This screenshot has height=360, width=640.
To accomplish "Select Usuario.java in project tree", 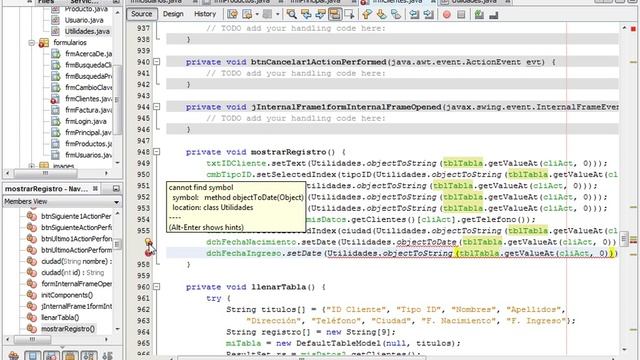I will click(84, 20).
